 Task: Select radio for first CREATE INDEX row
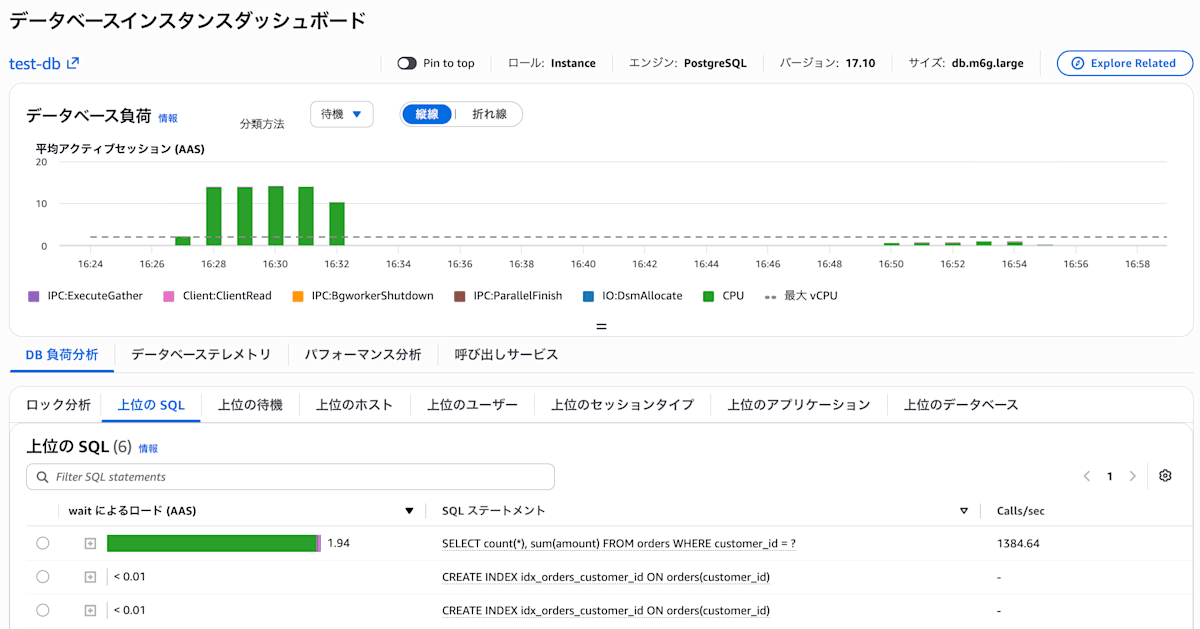pos(42,577)
